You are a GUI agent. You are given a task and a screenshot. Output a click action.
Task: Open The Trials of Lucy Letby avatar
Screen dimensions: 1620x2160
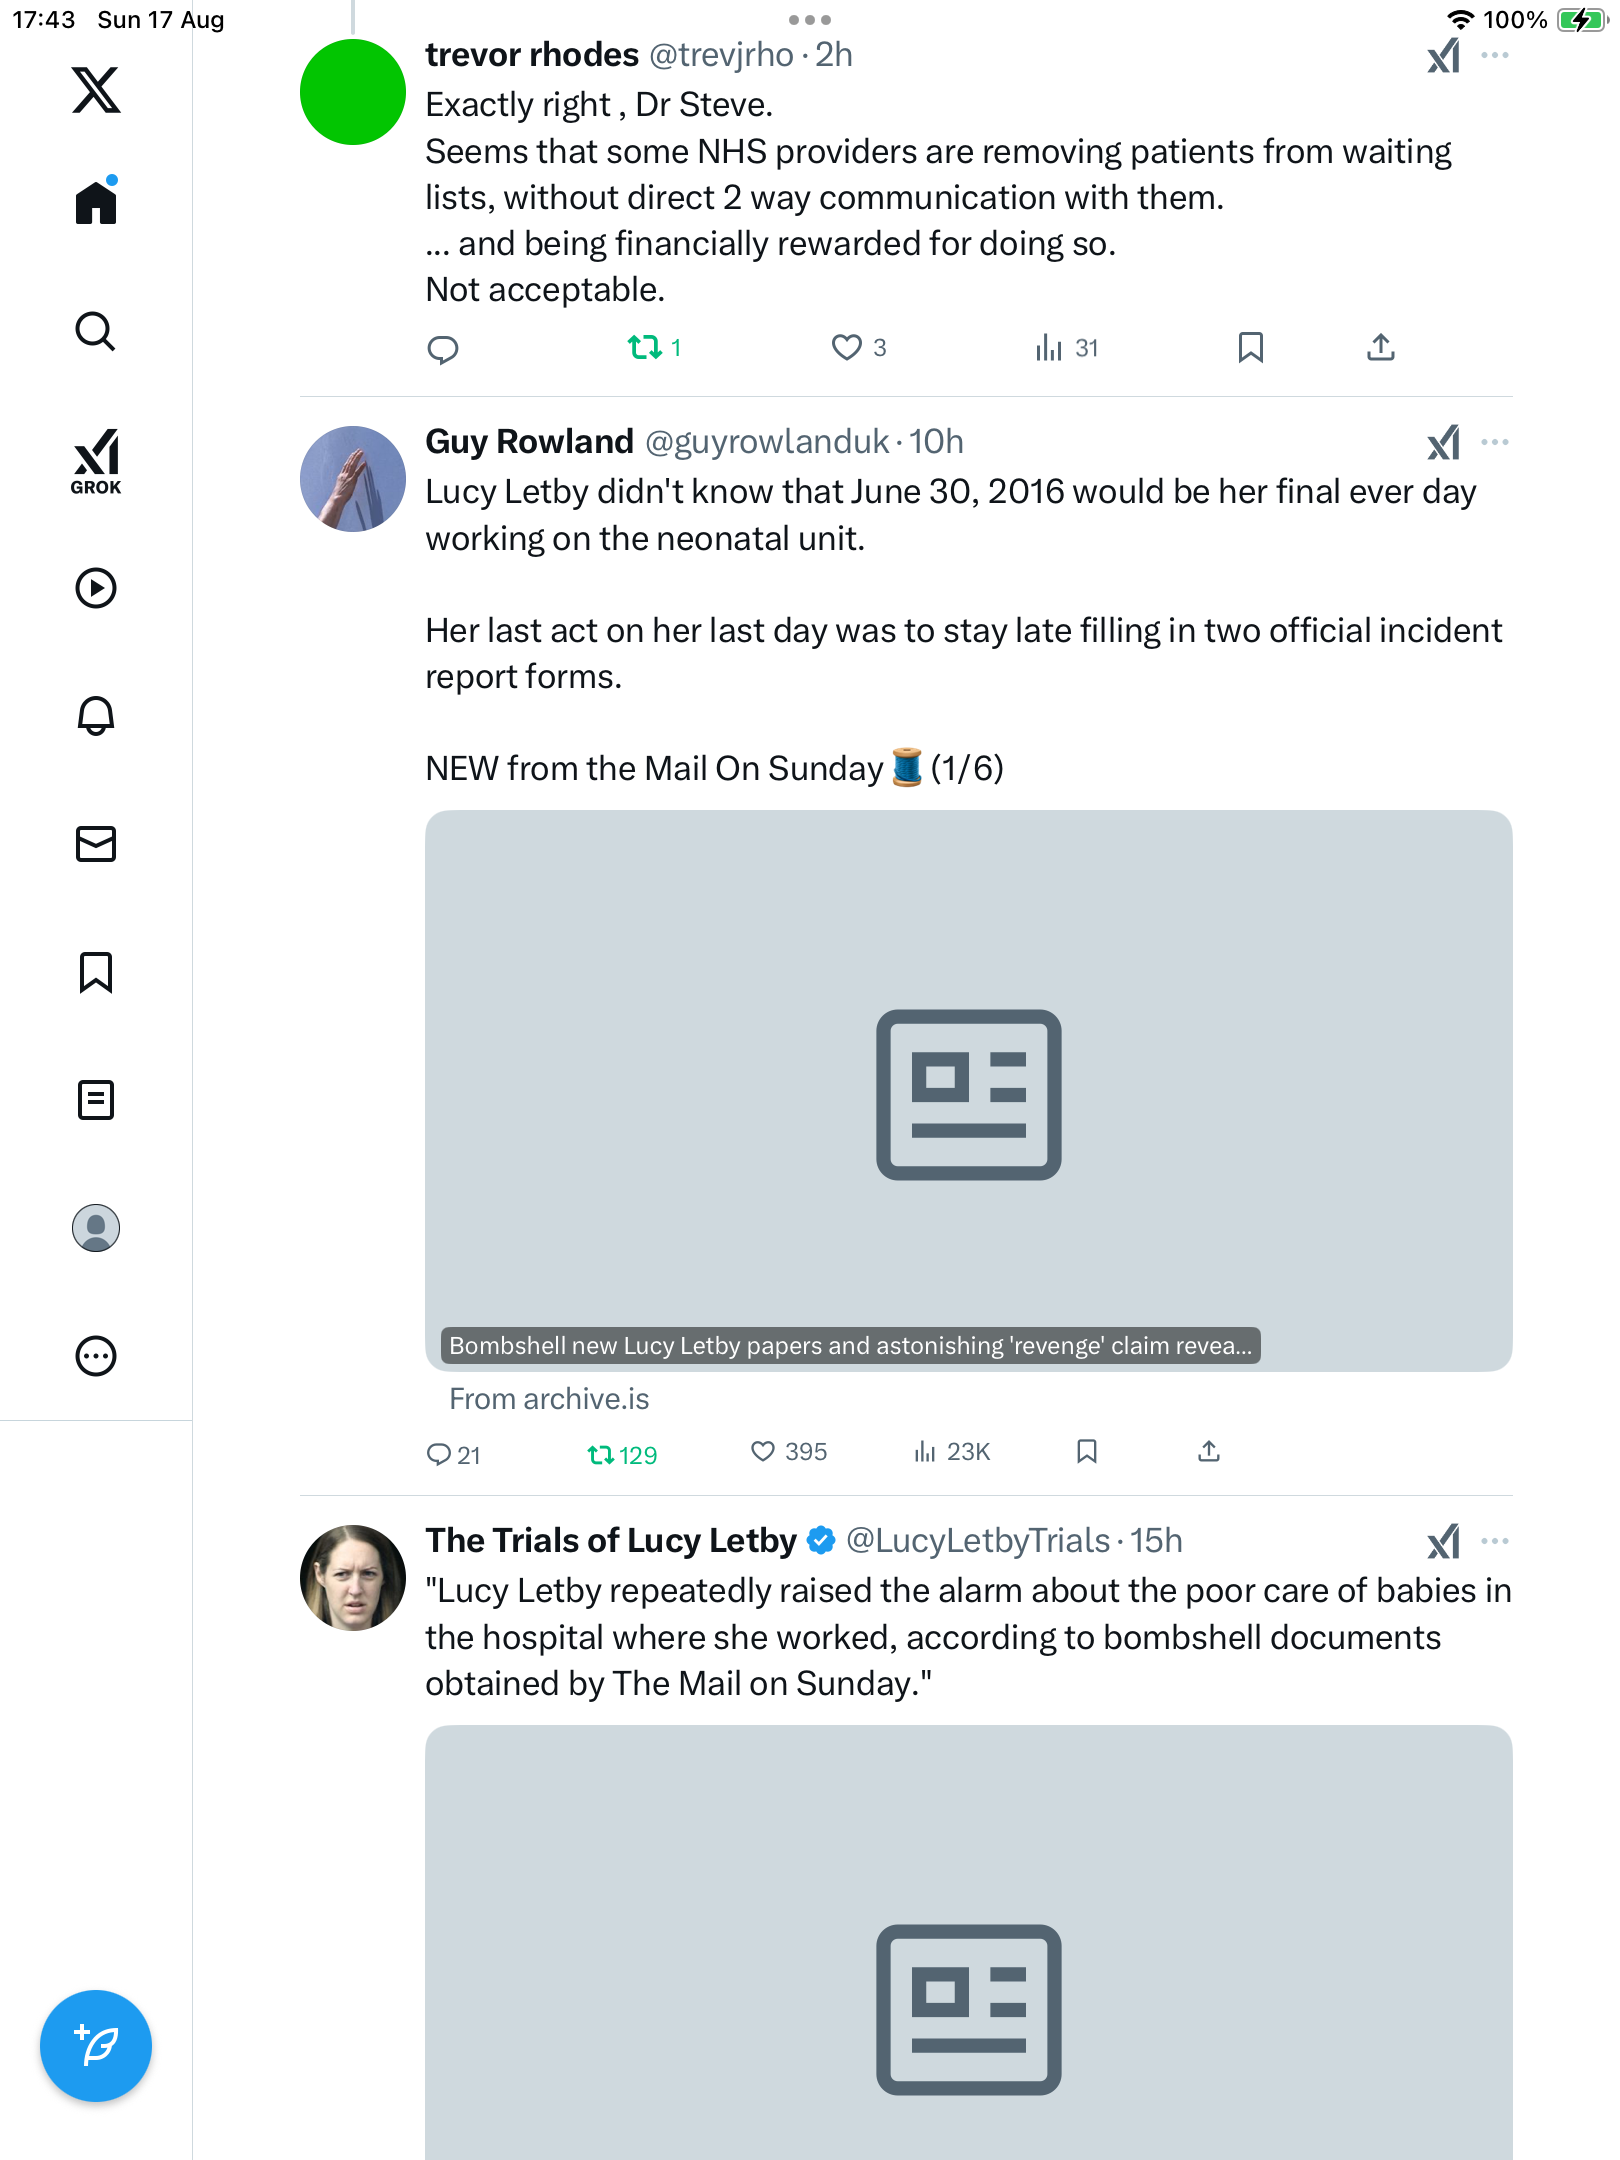(x=353, y=1578)
